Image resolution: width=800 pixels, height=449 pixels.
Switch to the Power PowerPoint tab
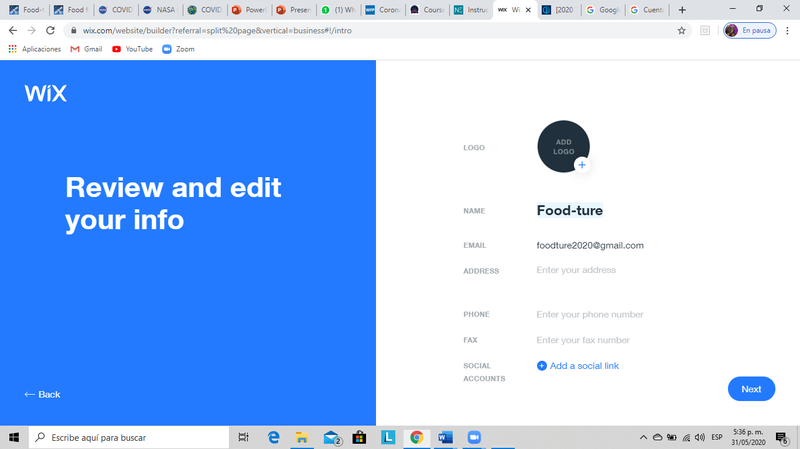[x=249, y=10]
